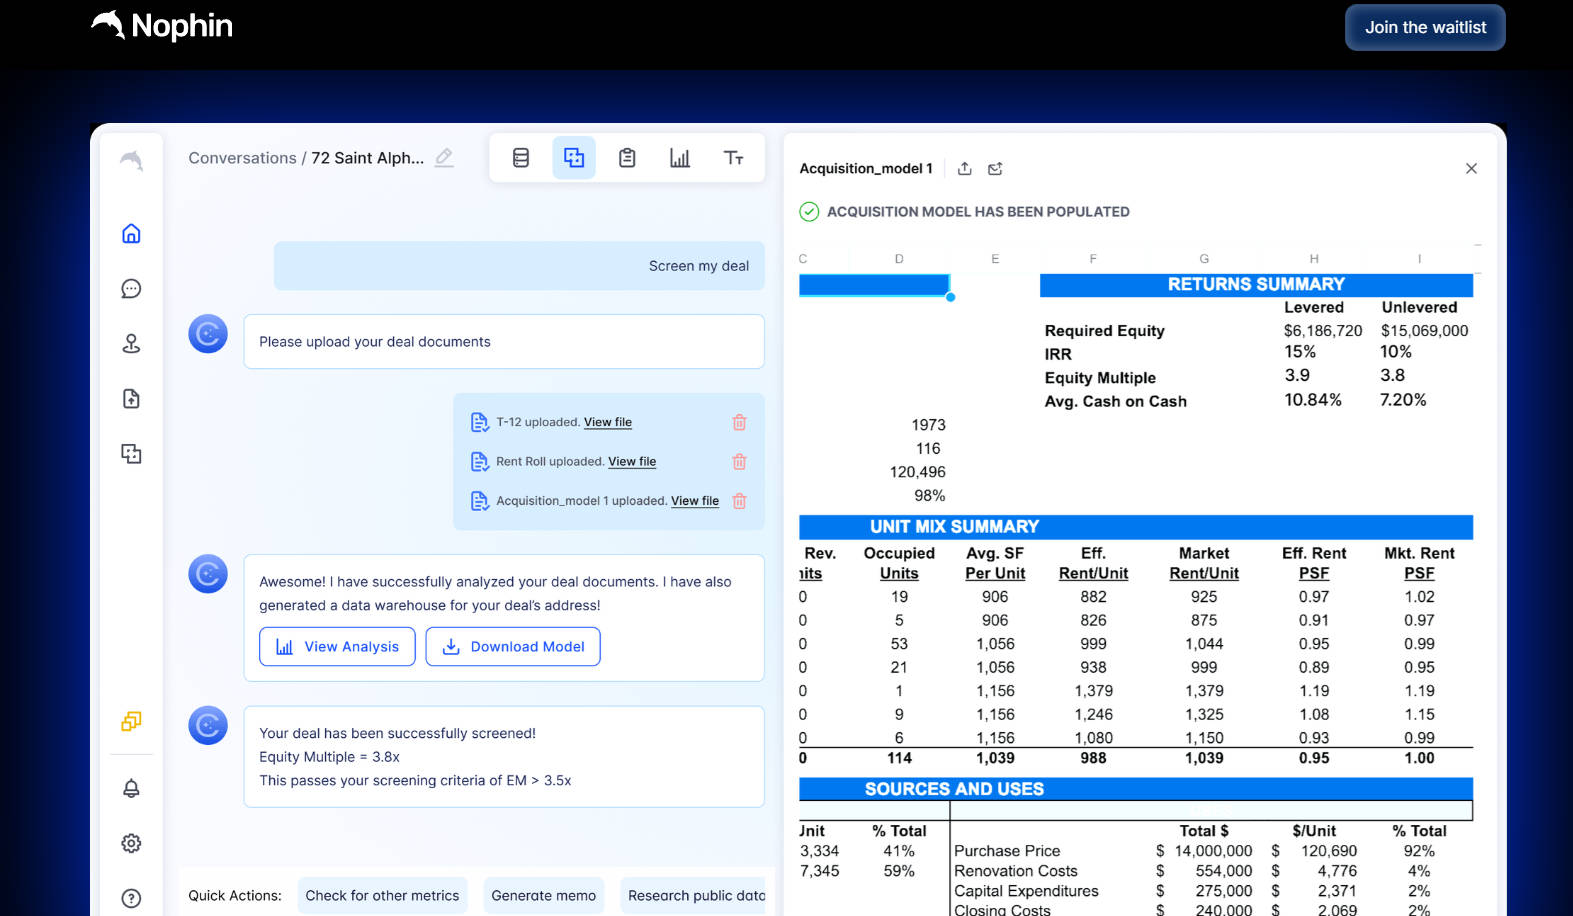Screen dimensions: 1573x916
Task: Click the notifications bell icon
Action: point(131,788)
